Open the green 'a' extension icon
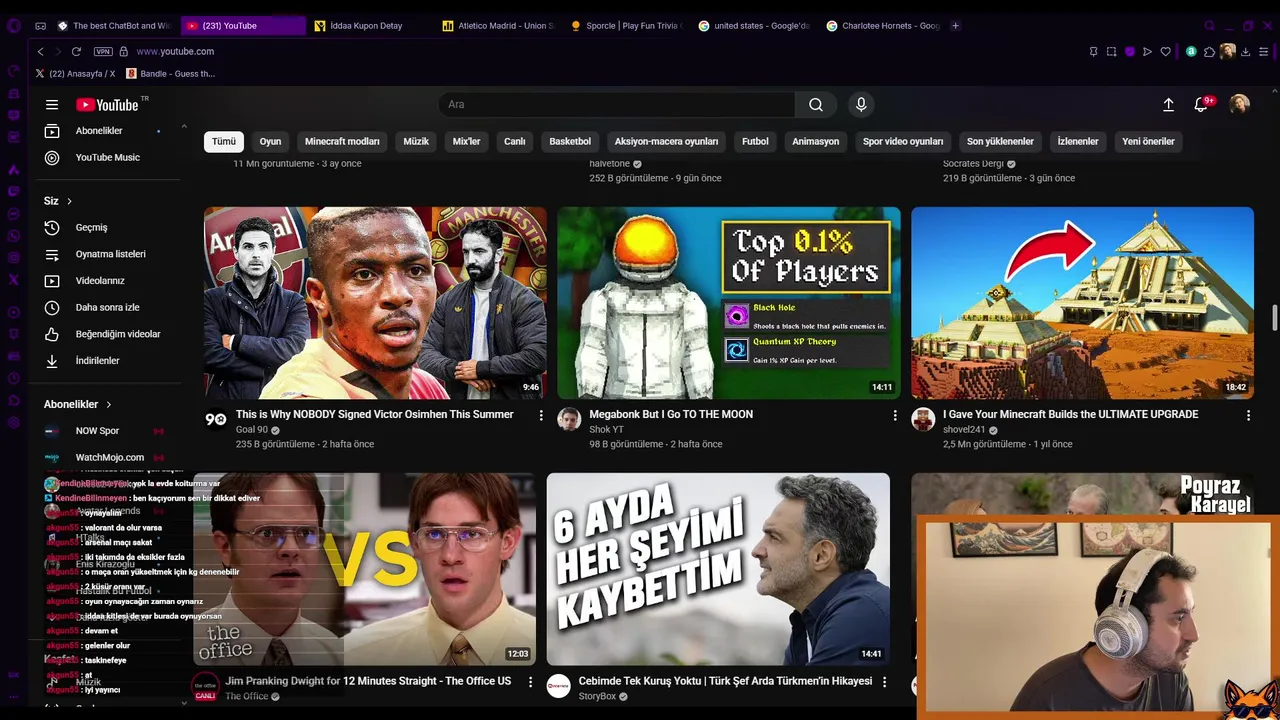The height and width of the screenshot is (720, 1280). 1191,51
